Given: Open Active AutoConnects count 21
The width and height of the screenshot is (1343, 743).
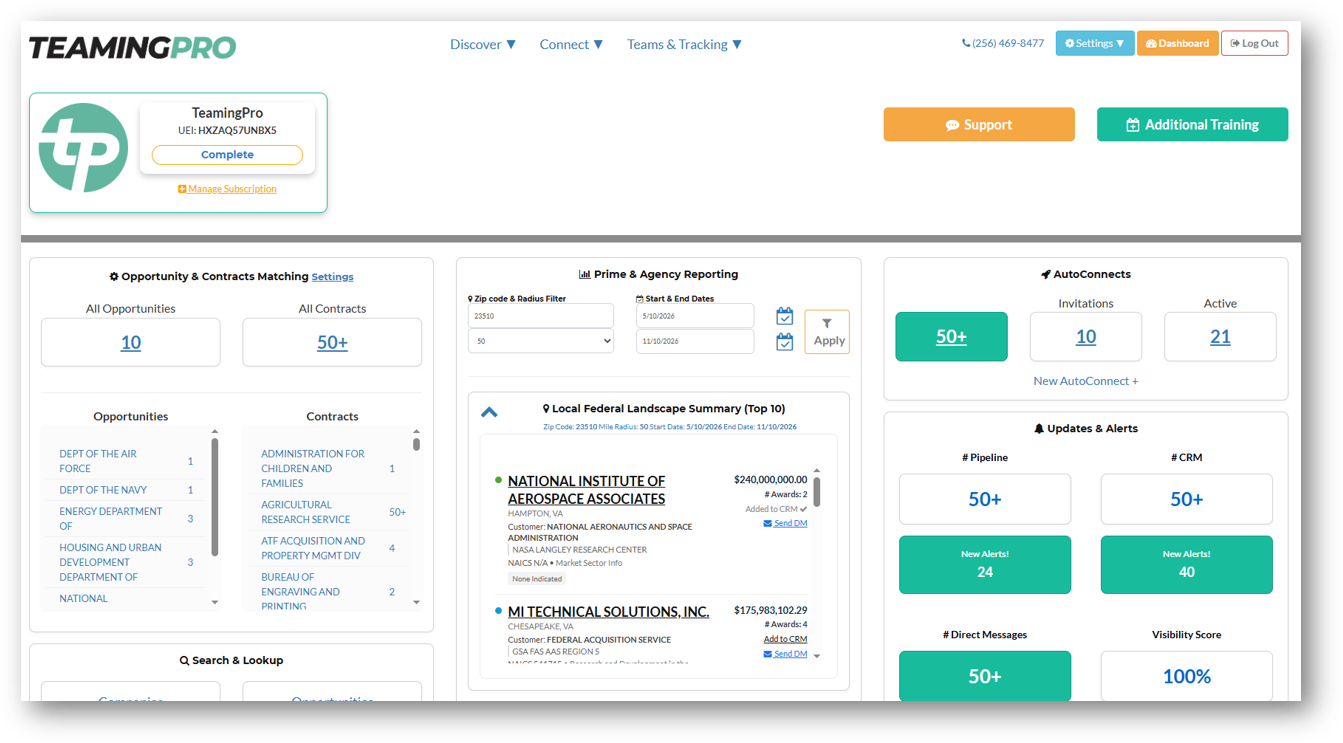Looking at the screenshot, I should pyautogui.click(x=1220, y=337).
